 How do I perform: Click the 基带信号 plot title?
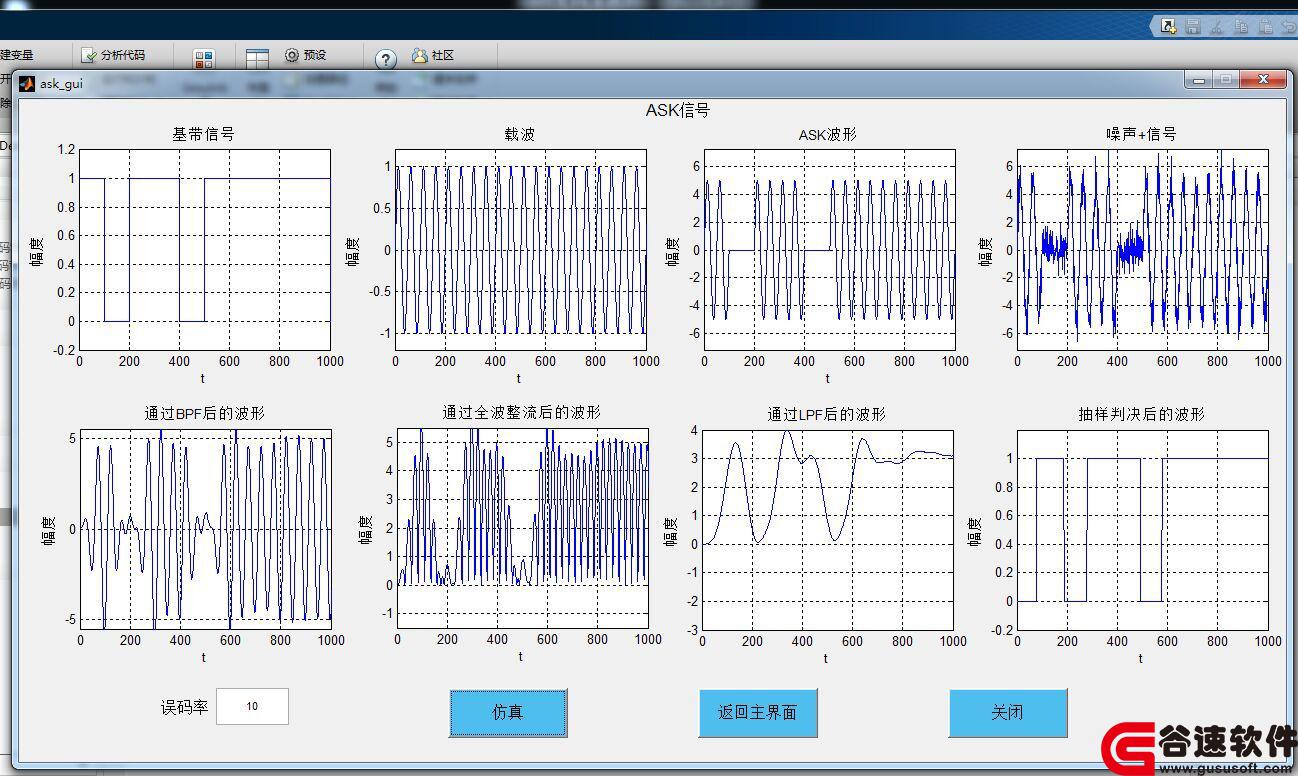[x=204, y=134]
